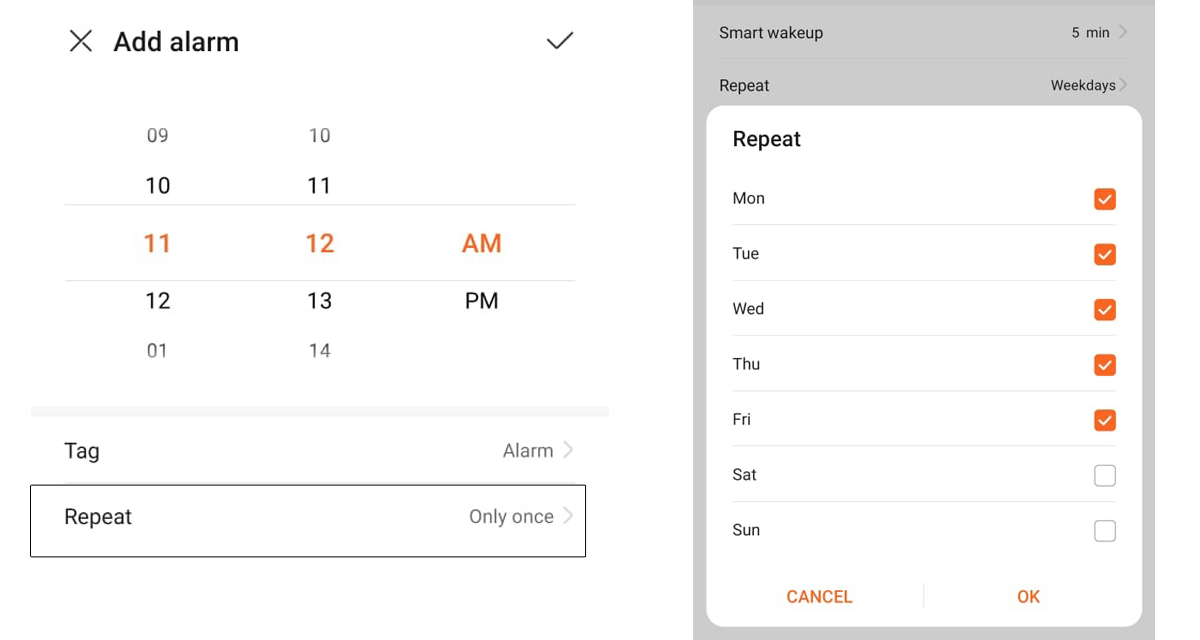Image resolution: width=1200 pixels, height=640 pixels.
Task: Uncheck Wednesday in Repeat
Action: click(x=1104, y=309)
